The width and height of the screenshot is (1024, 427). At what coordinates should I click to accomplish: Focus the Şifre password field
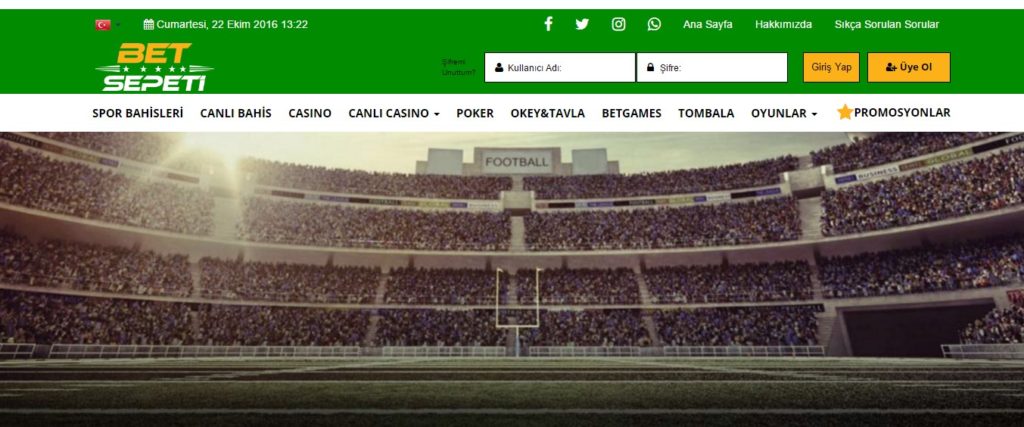(712, 67)
